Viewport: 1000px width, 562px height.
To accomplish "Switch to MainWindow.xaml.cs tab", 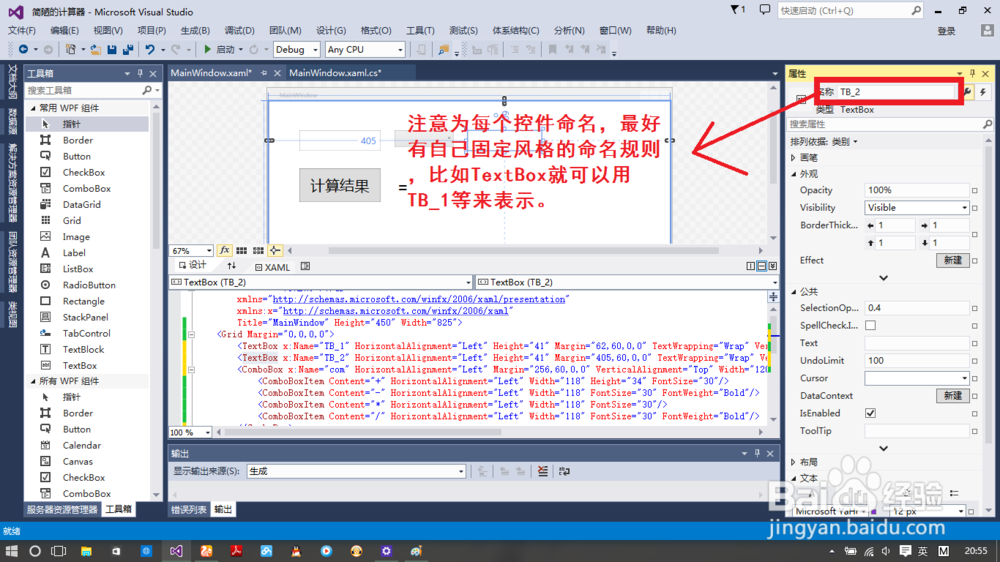I will 335,73.
